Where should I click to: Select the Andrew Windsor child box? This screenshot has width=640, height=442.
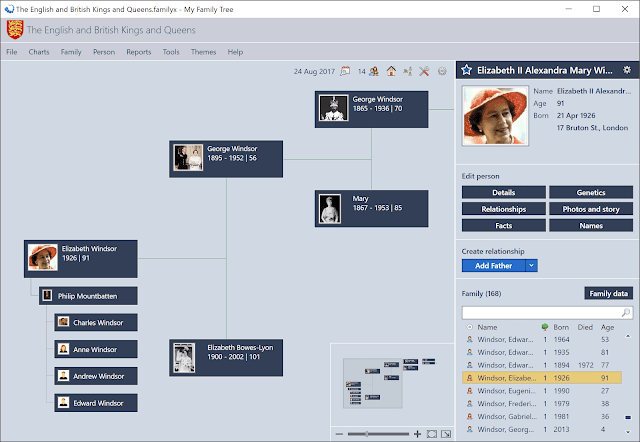click(96, 376)
